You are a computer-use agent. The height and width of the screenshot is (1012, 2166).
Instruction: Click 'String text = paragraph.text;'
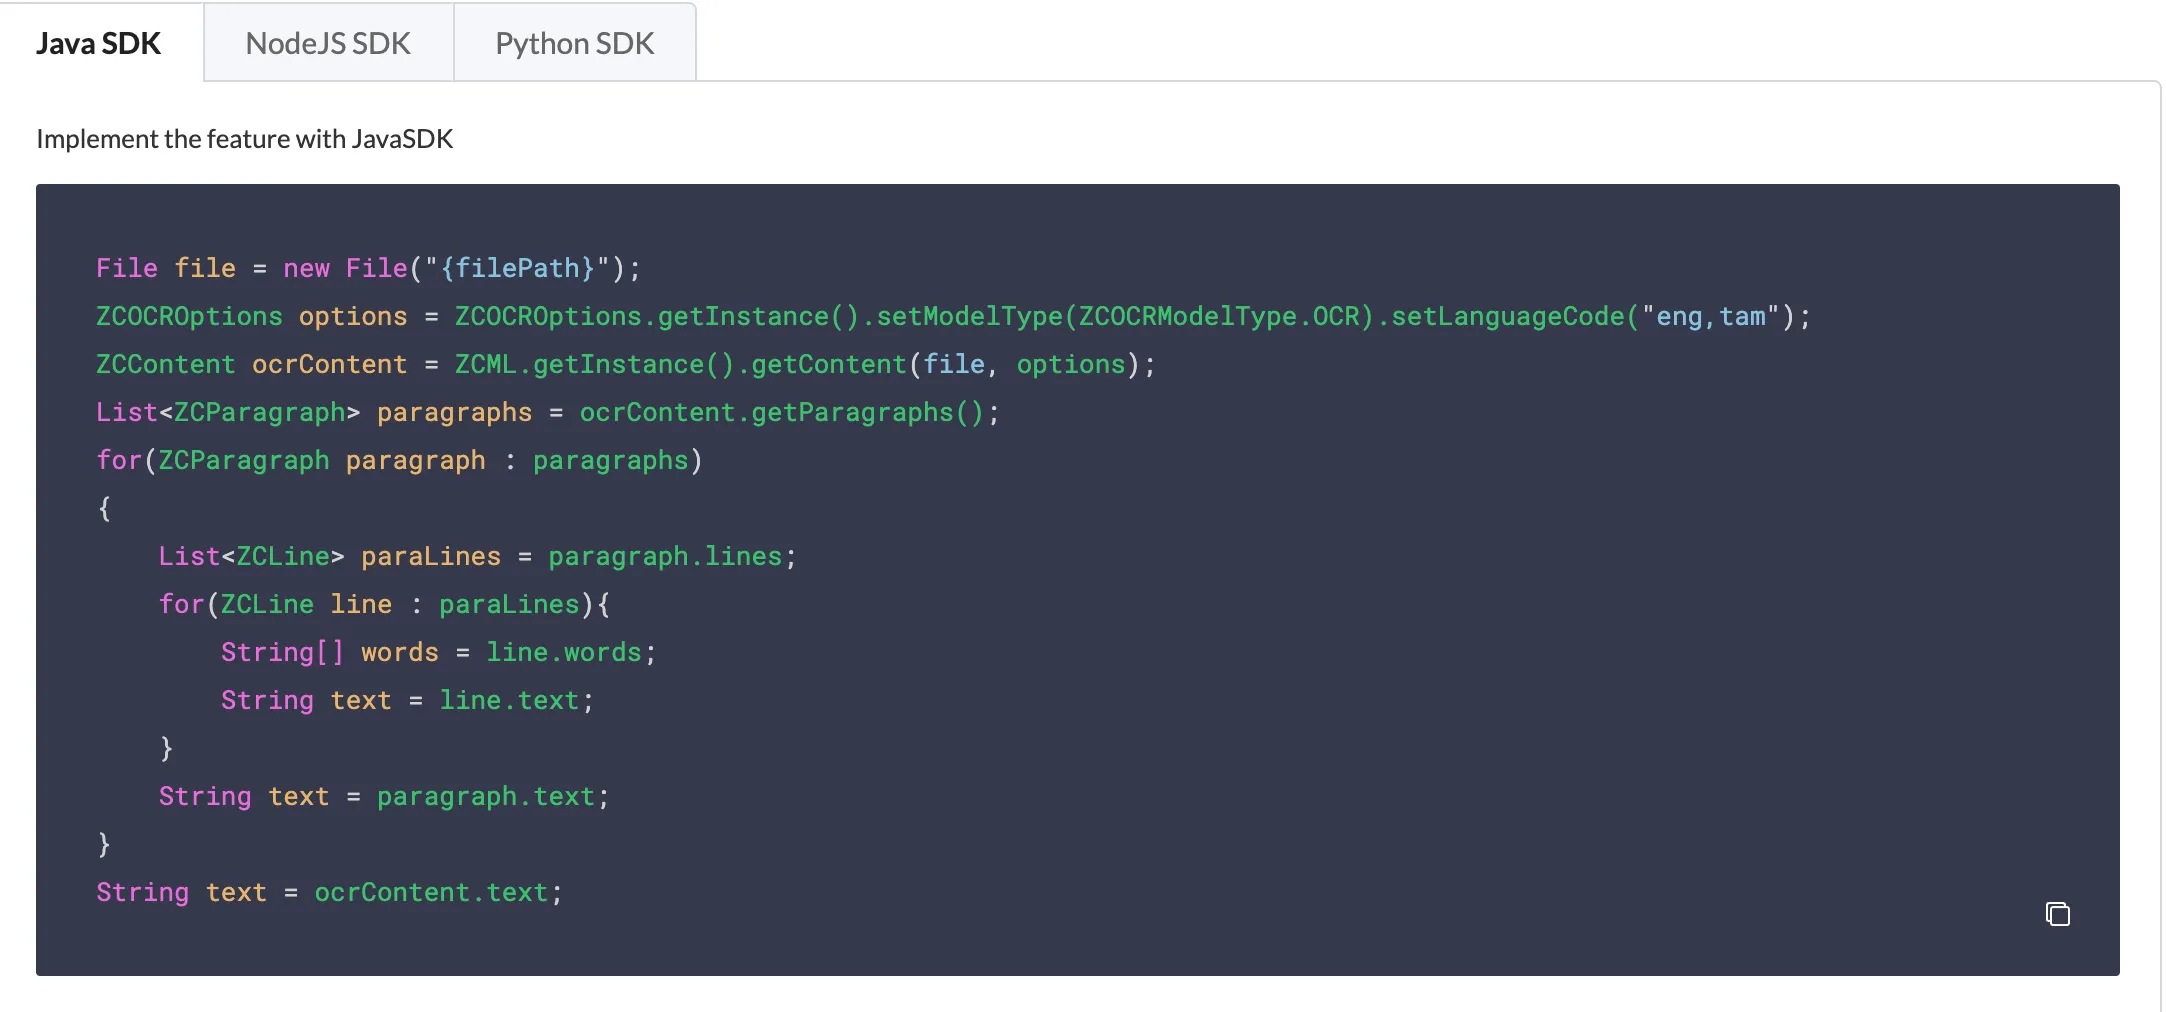click(x=384, y=796)
